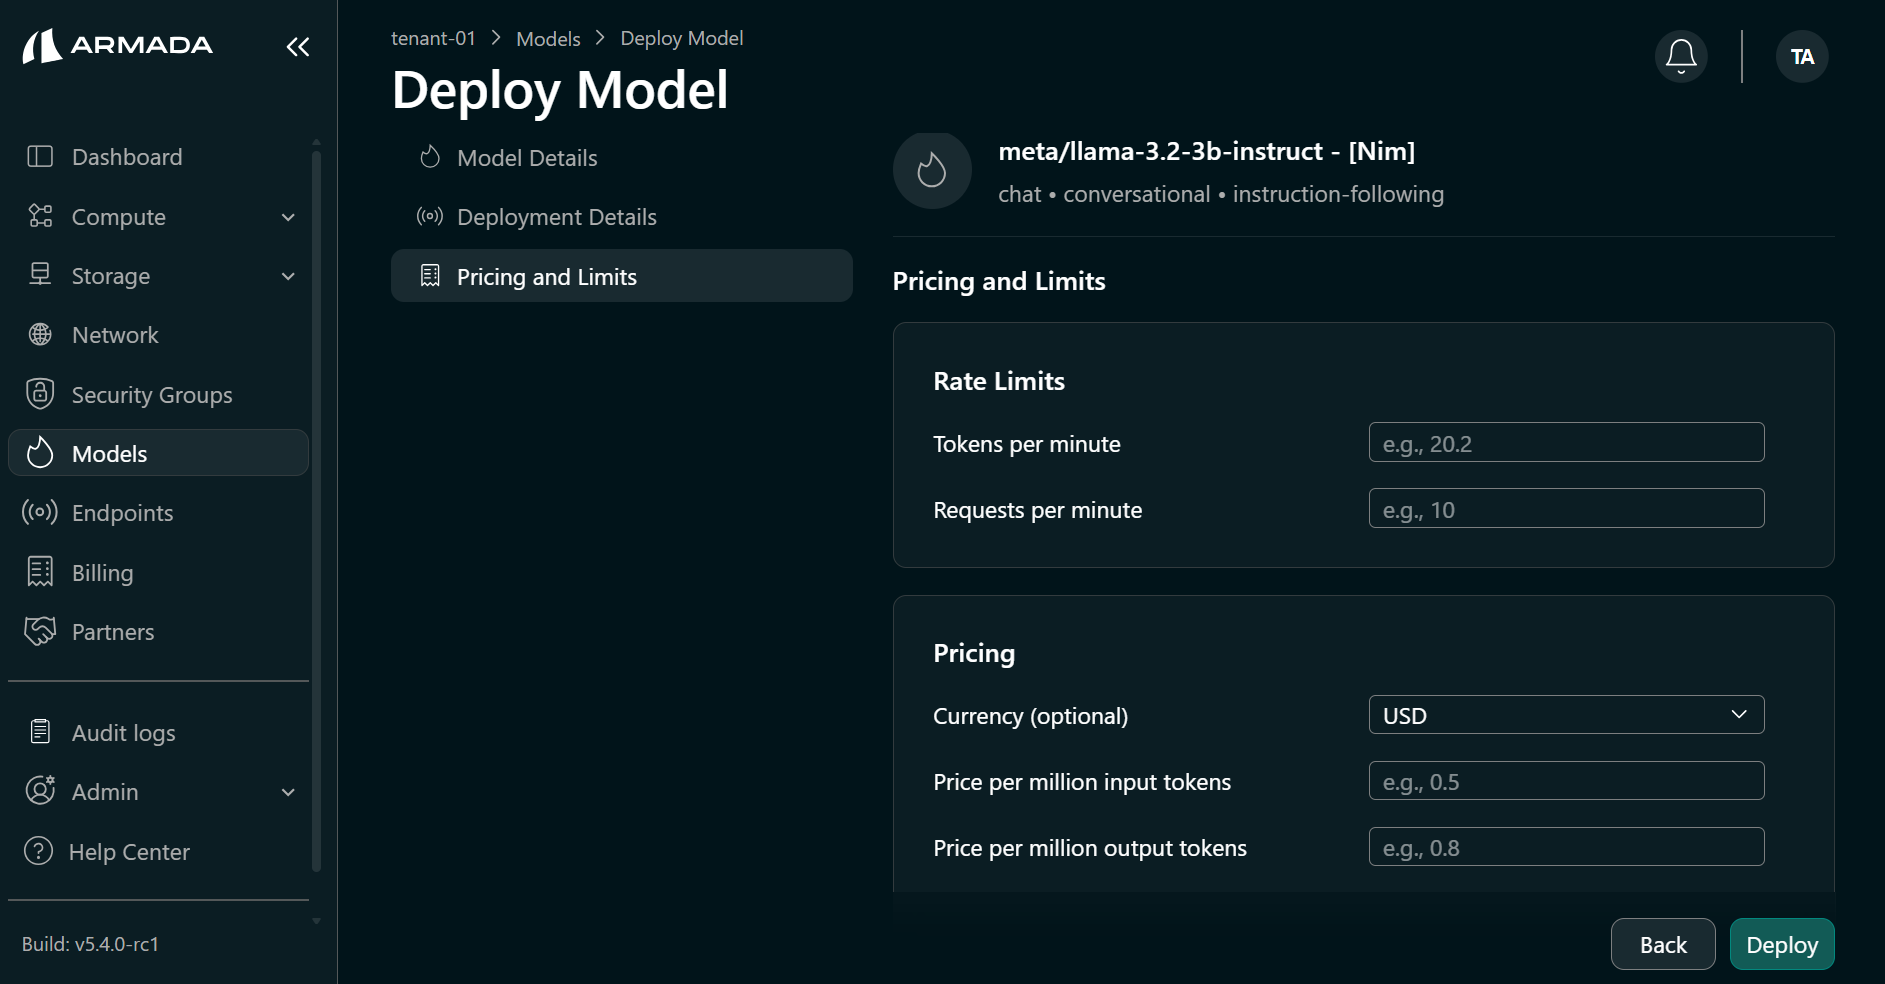Image resolution: width=1885 pixels, height=984 pixels.
Task: Click the Endpoints broadcast icon in sidebar
Action: [40, 512]
